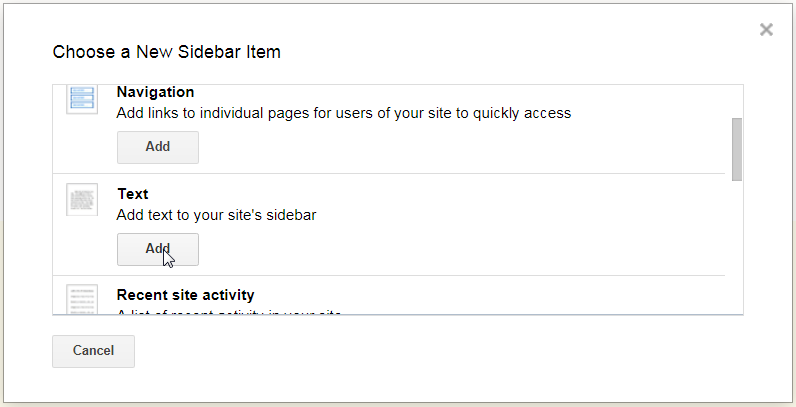This screenshot has width=796, height=407.
Task: Click the cut-off Recent site activity description
Action: [228, 312]
